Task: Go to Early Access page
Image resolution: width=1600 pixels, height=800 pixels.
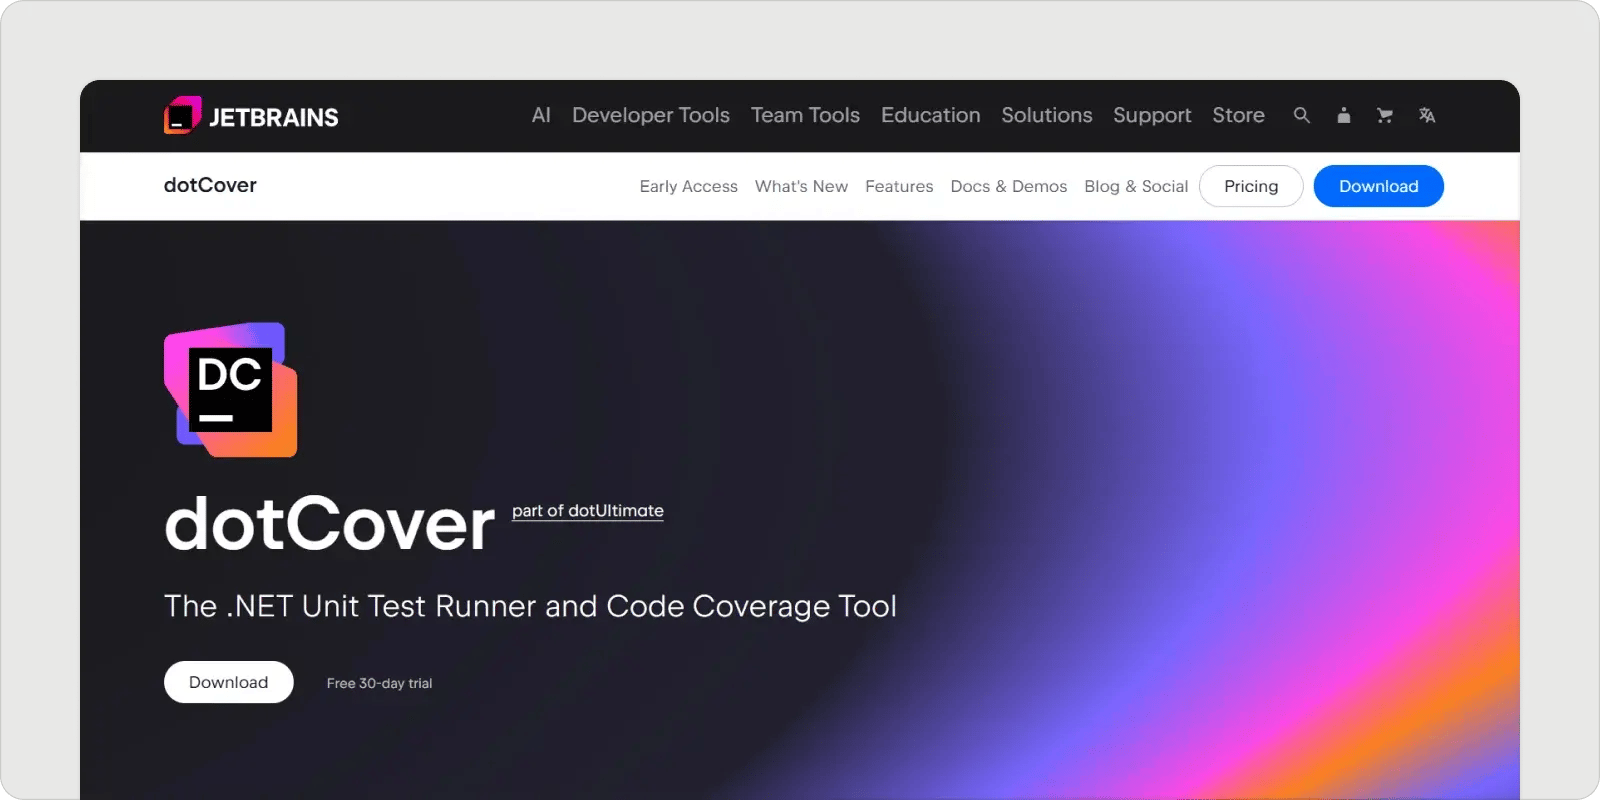Action: click(688, 186)
